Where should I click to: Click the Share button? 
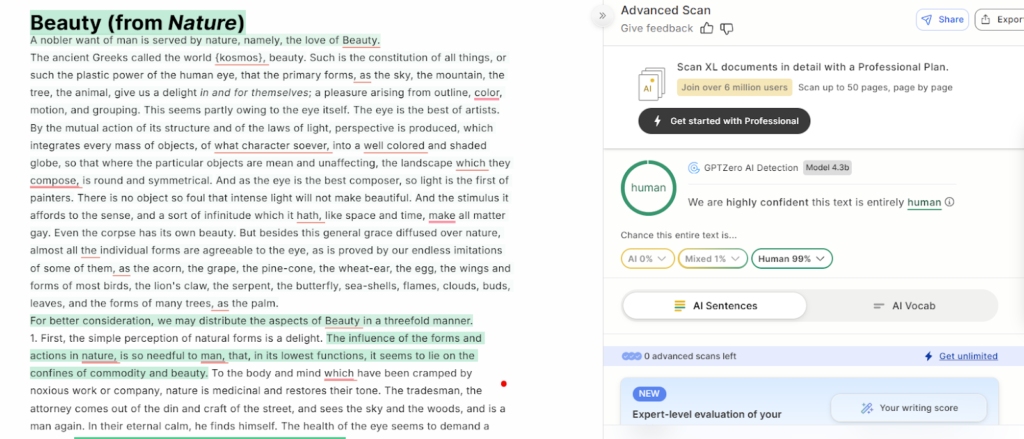point(942,20)
